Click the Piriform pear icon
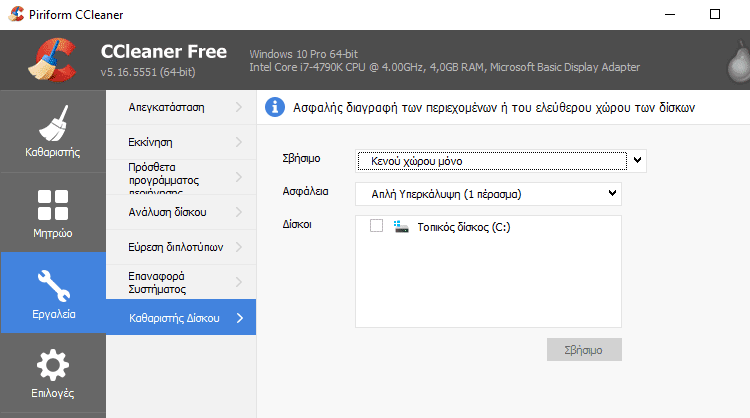 pos(739,62)
